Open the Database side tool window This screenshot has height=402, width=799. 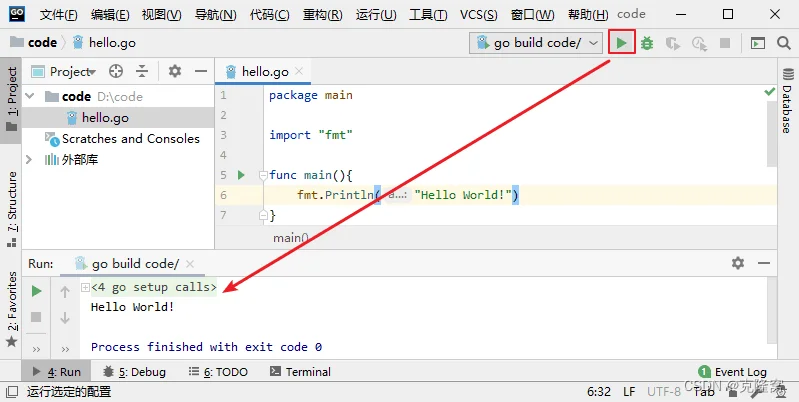[x=788, y=100]
